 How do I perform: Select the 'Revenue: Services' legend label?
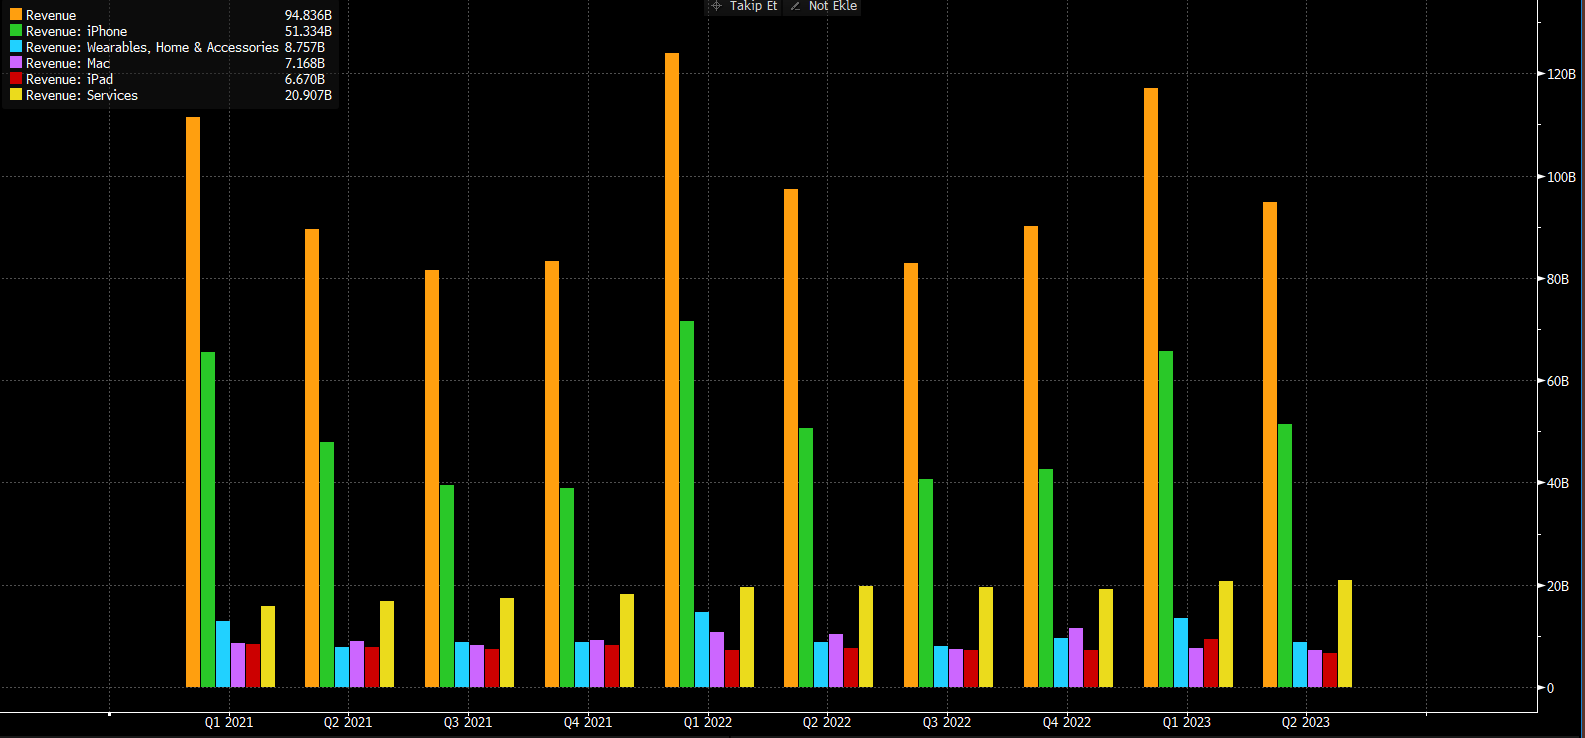[82, 95]
